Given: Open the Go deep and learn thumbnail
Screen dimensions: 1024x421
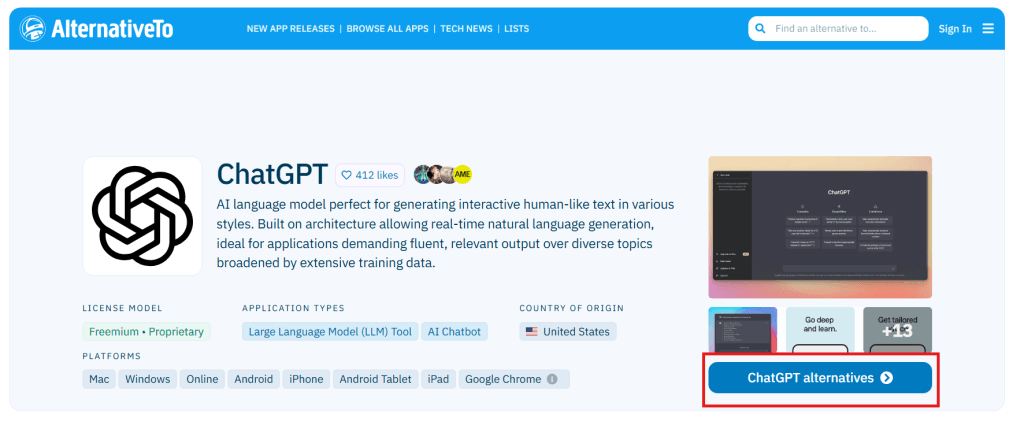Looking at the screenshot, I should 819,330.
